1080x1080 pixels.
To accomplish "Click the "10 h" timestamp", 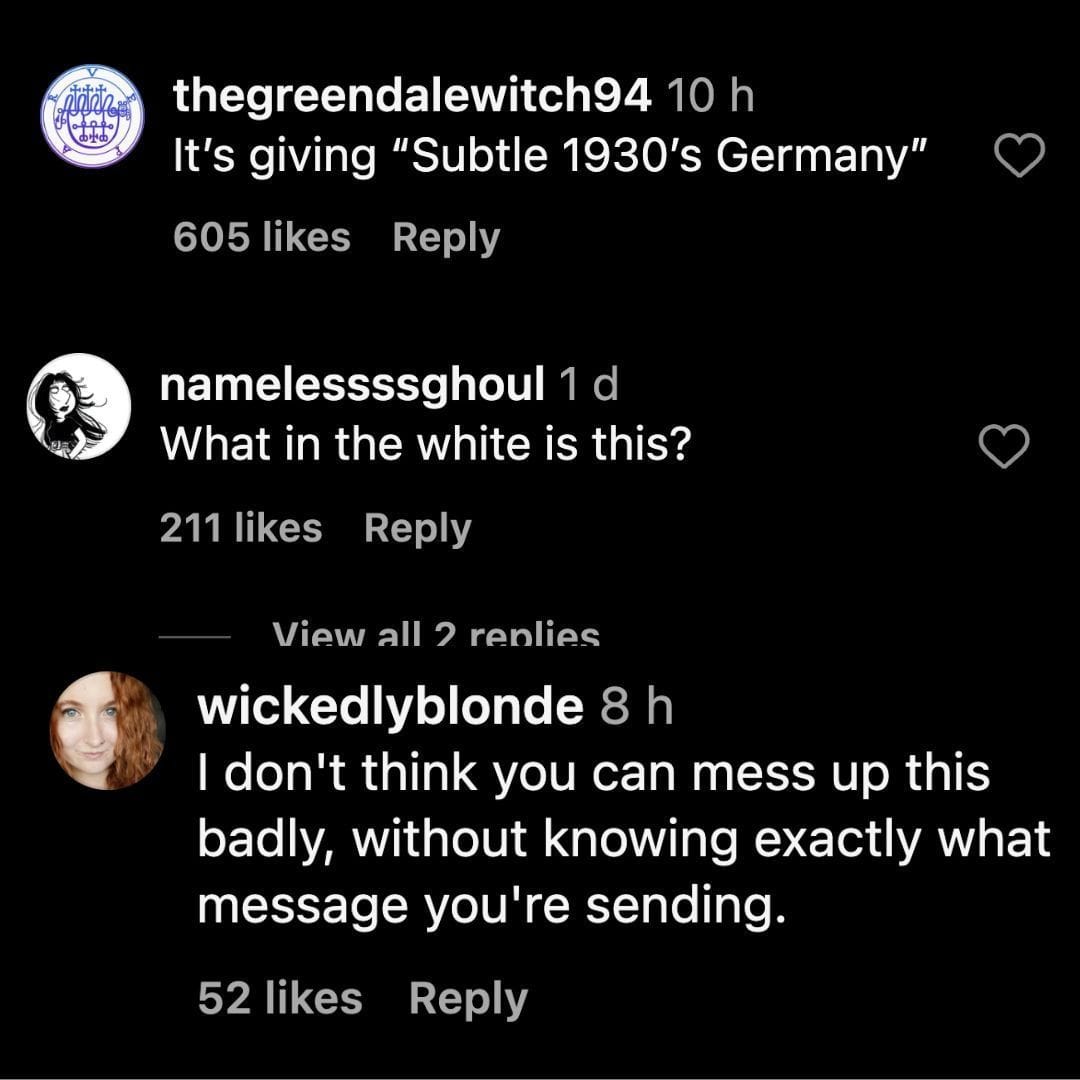I will click(x=709, y=96).
